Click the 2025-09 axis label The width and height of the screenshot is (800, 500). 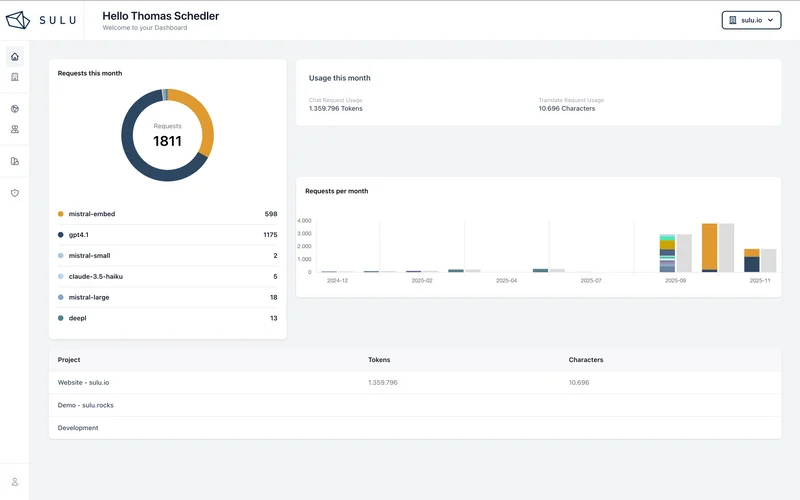676,281
